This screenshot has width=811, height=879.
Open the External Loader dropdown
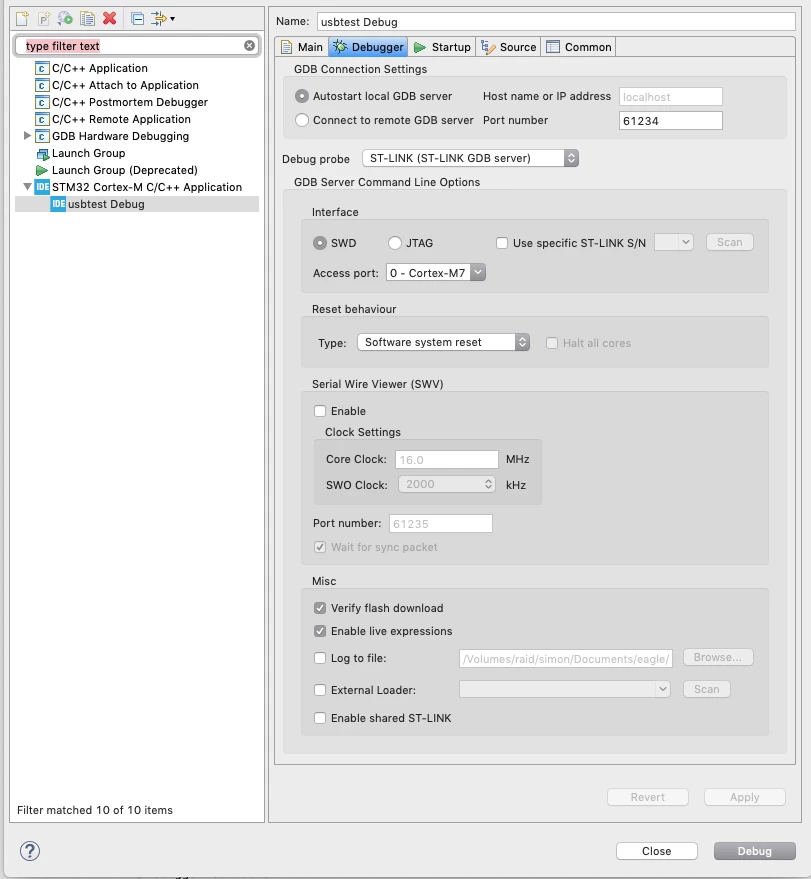point(564,689)
